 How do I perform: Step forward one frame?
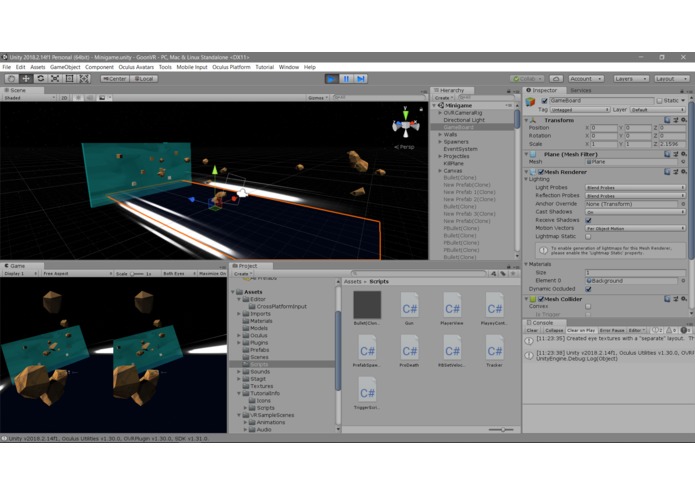361,79
